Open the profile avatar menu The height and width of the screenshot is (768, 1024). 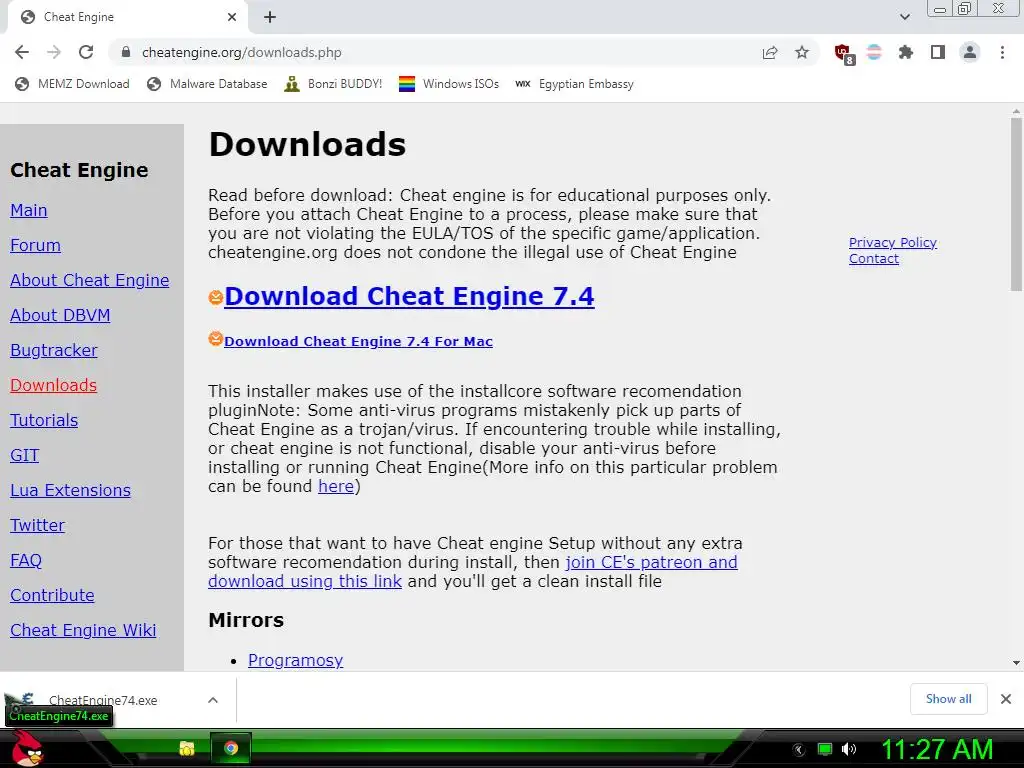coord(970,52)
